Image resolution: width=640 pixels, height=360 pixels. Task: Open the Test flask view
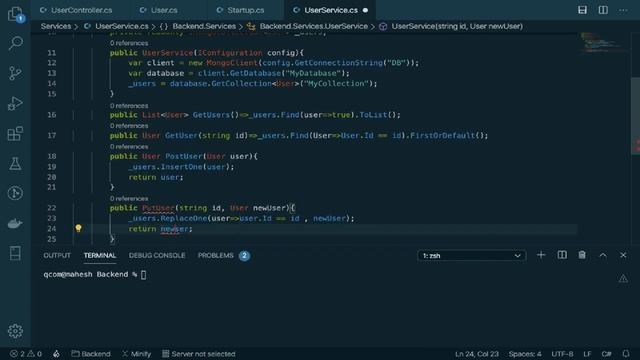tap(15, 163)
